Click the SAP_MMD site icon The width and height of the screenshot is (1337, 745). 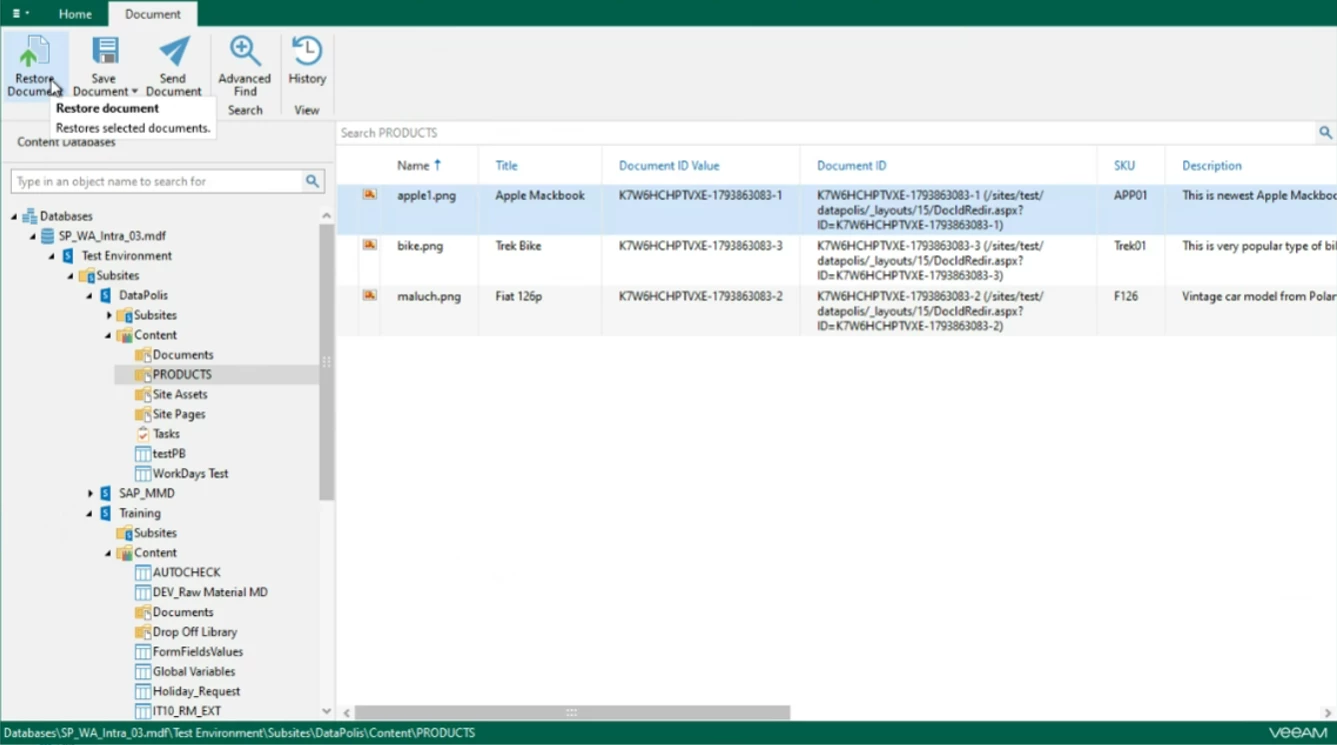coord(105,493)
